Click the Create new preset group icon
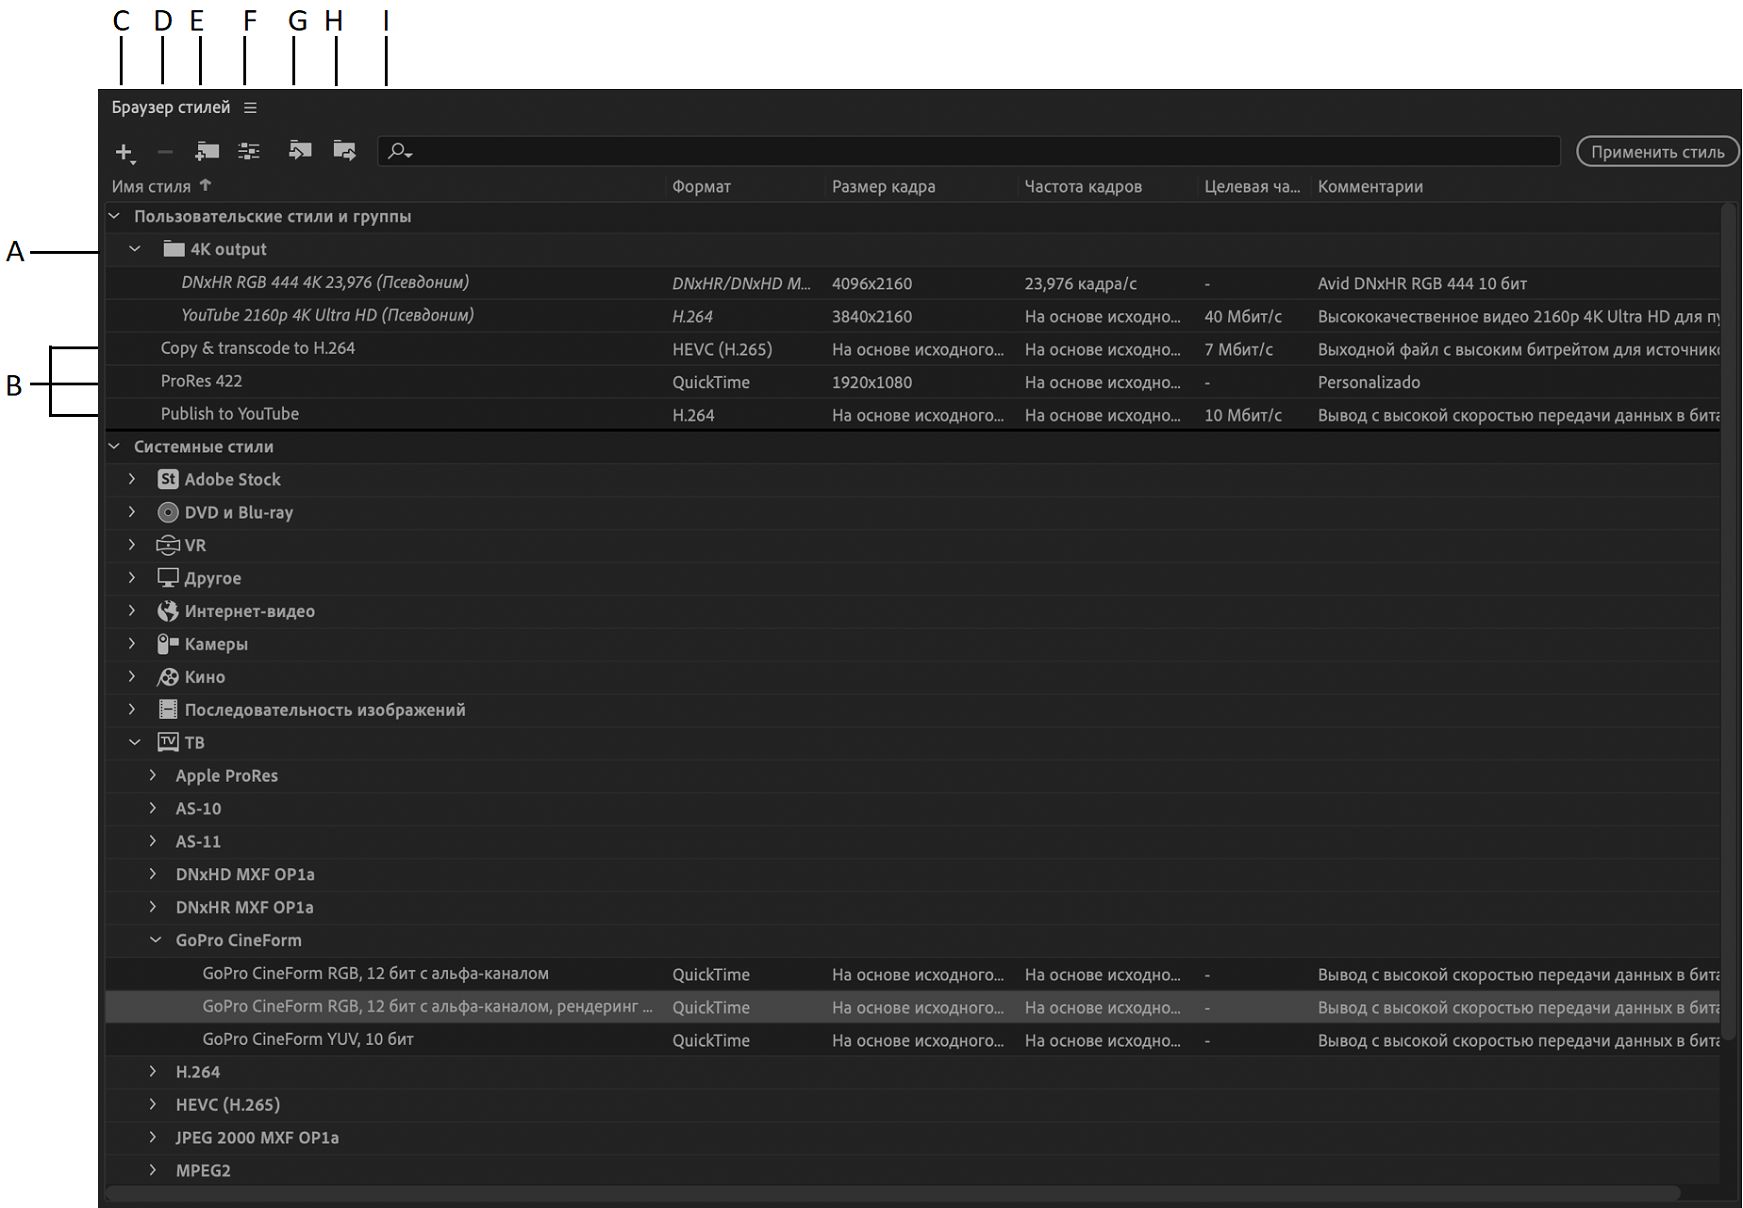 207,151
